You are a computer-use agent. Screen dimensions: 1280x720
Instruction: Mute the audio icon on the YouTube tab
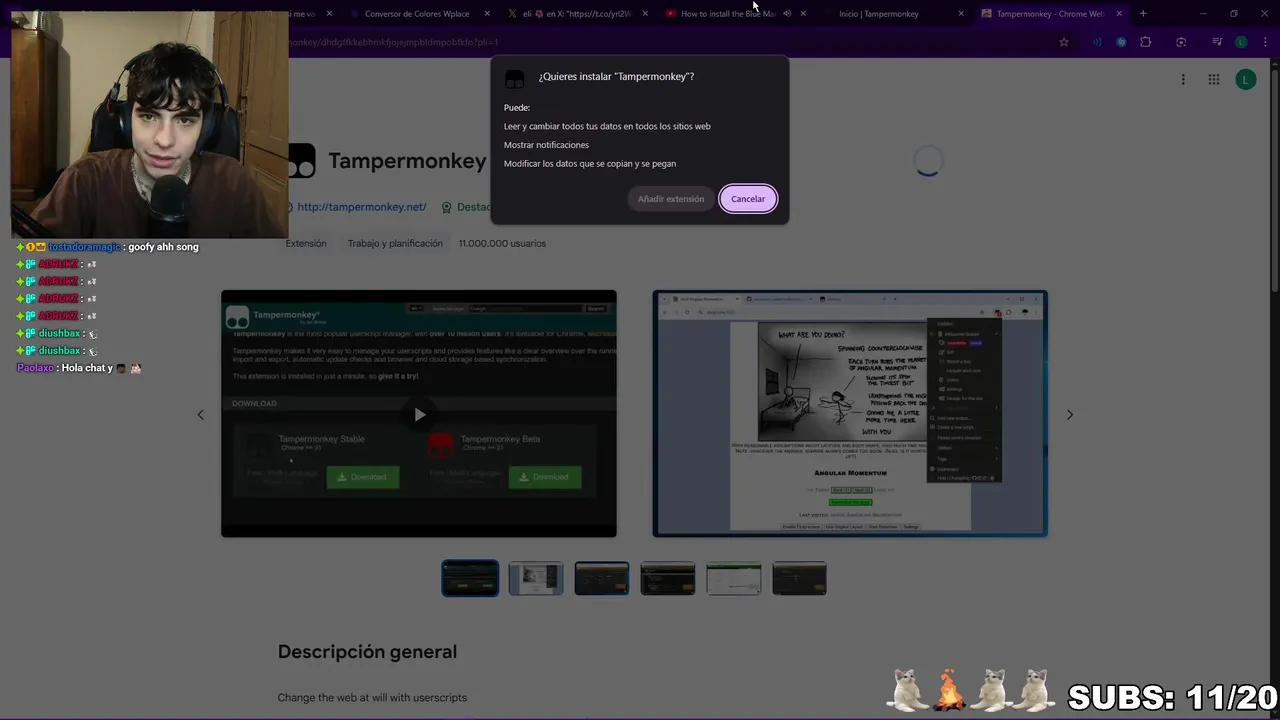787,14
